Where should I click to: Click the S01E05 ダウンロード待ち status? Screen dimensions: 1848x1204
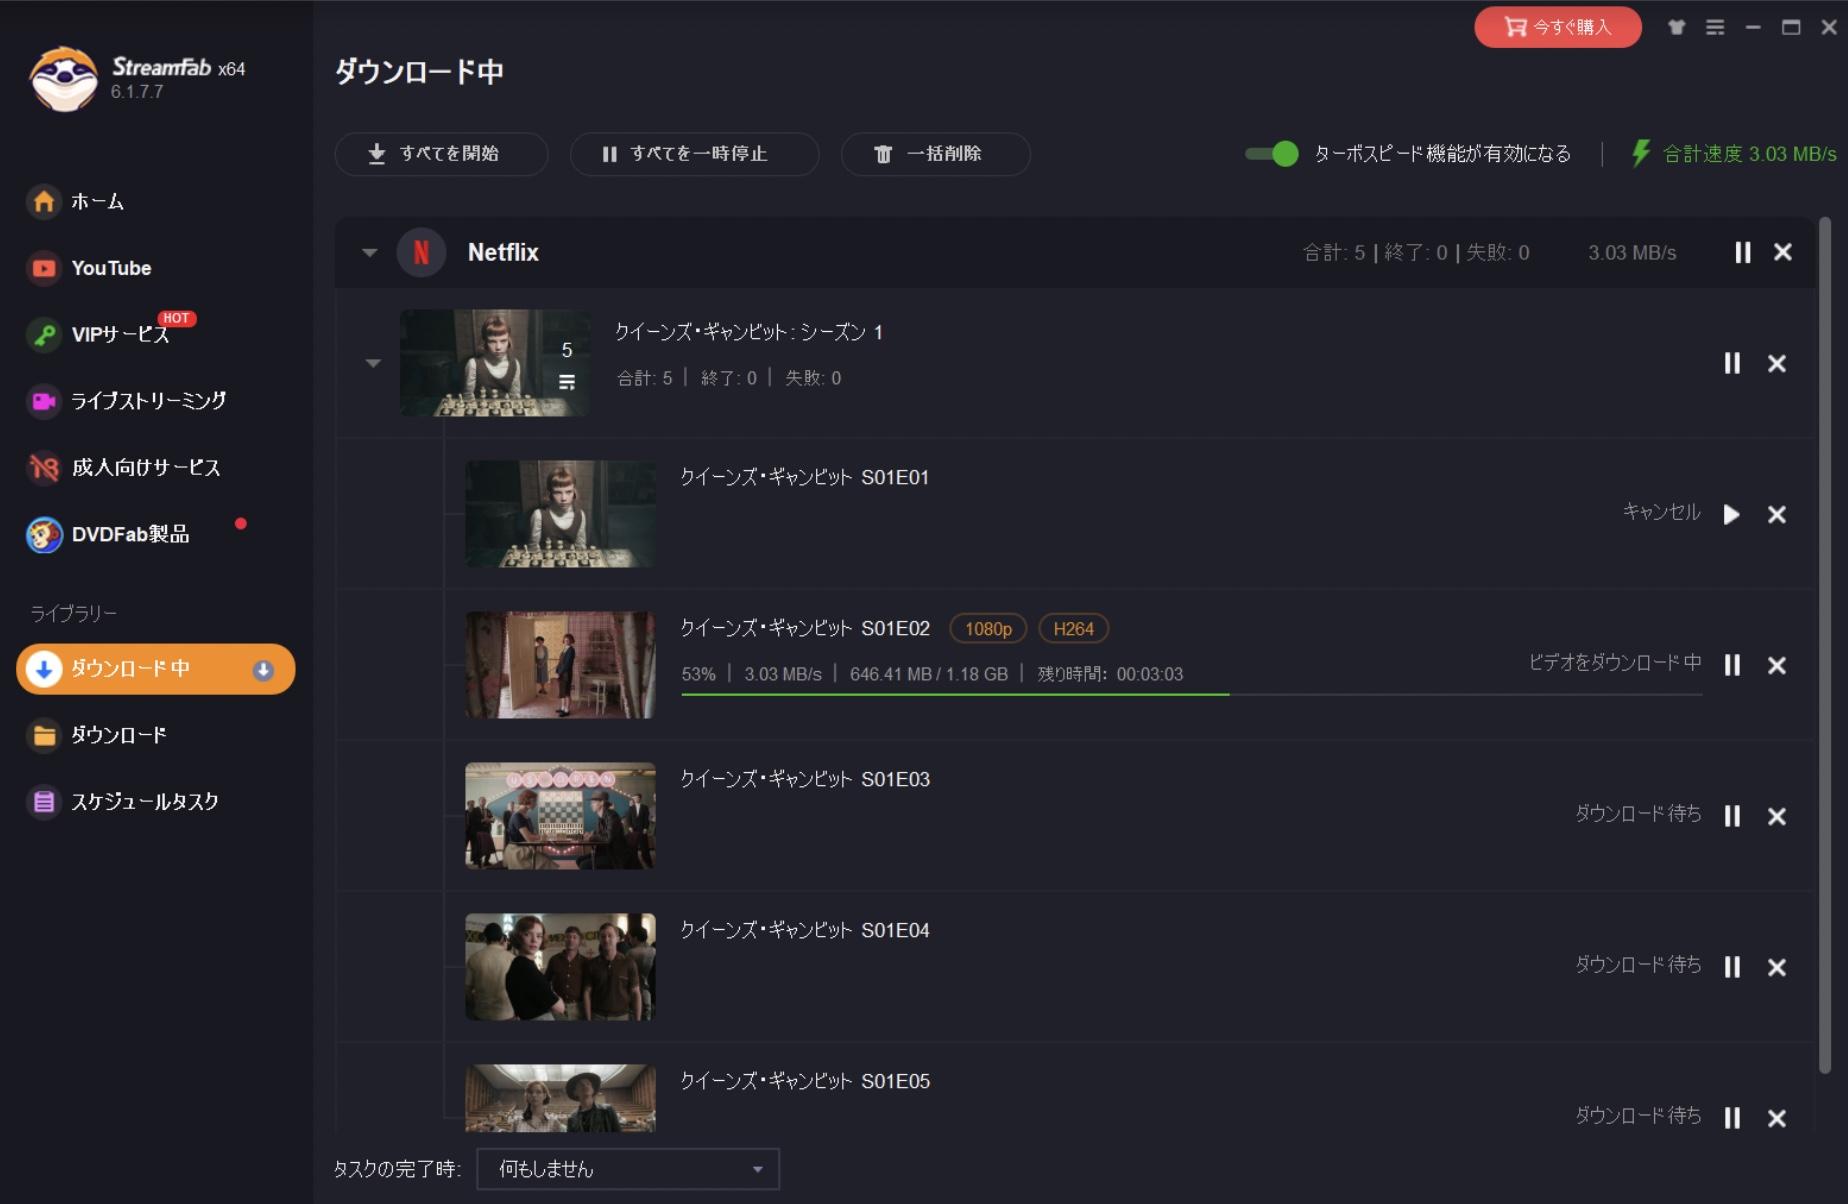[x=1638, y=1116]
